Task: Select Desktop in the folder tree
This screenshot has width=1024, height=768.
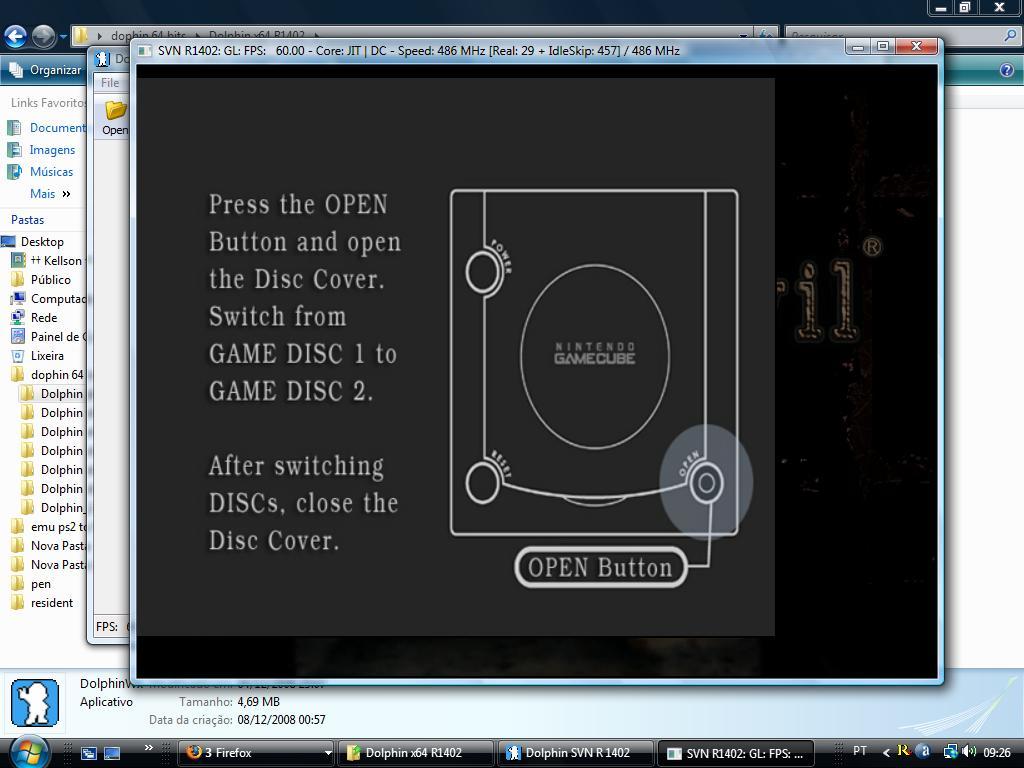Action: pyautogui.click(x=33, y=242)
